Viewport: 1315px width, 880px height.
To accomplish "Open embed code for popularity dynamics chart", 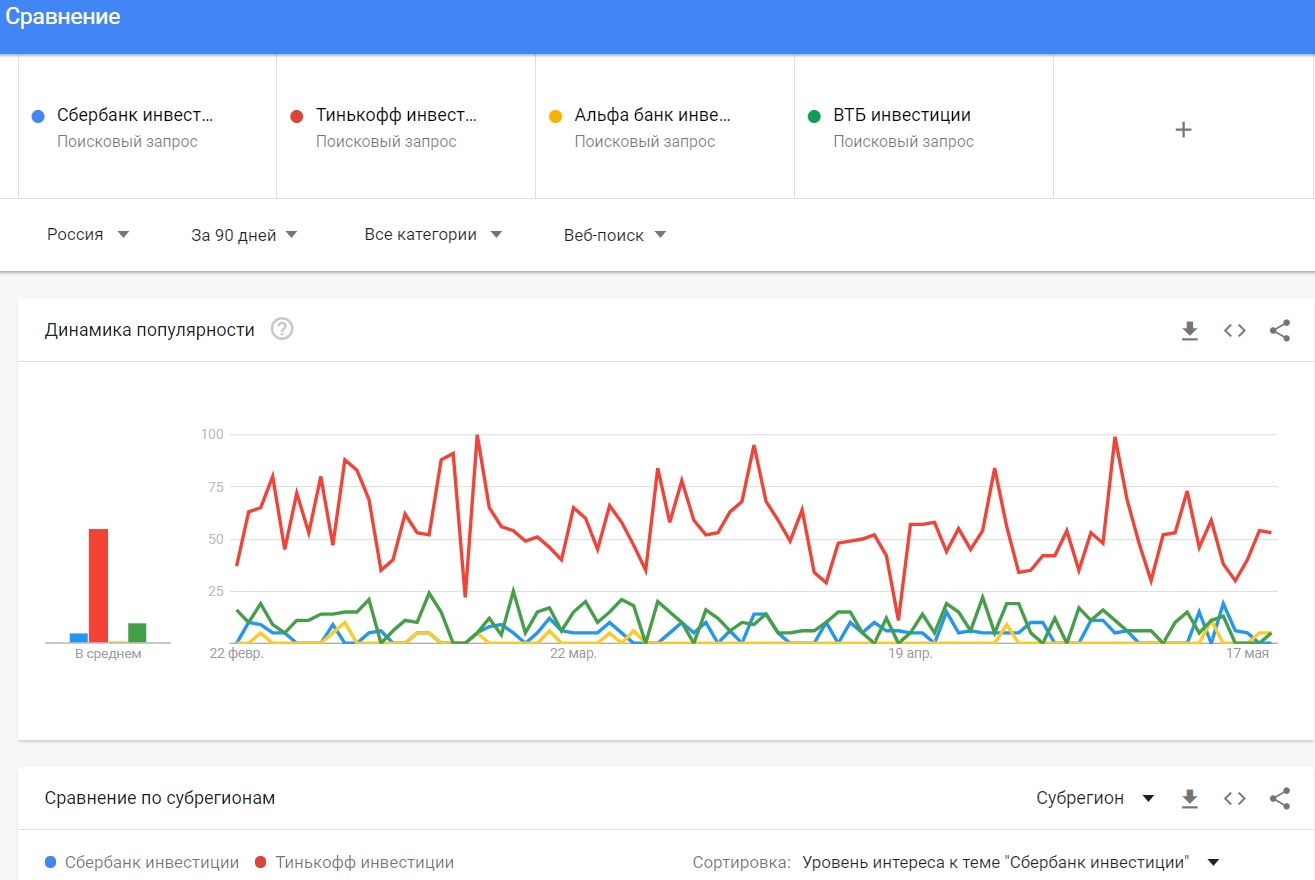I will pyautogui.click(x=1235, y=331).
